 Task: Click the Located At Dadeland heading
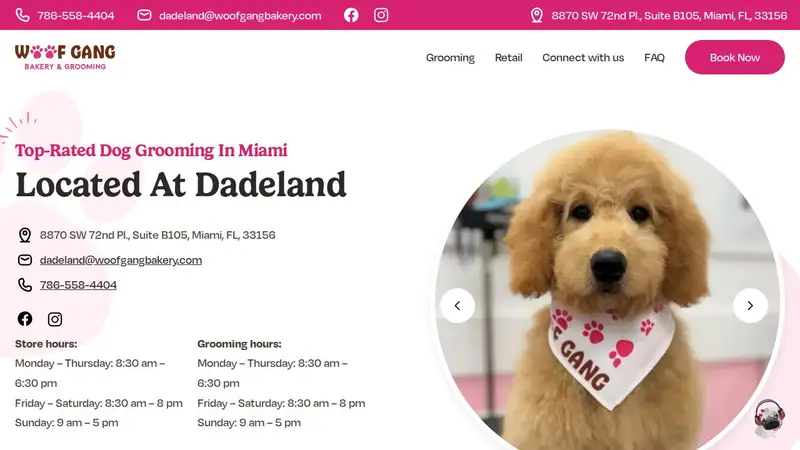click(x=181, y=185)
